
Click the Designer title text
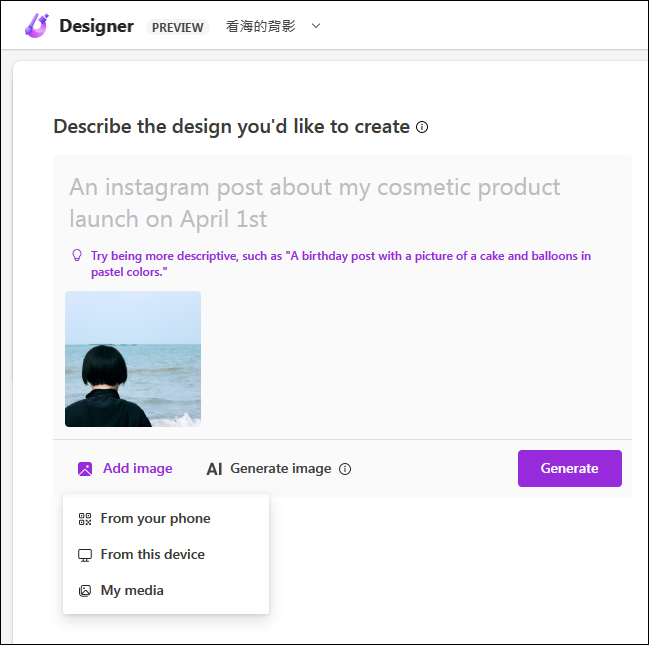[96, 26]
